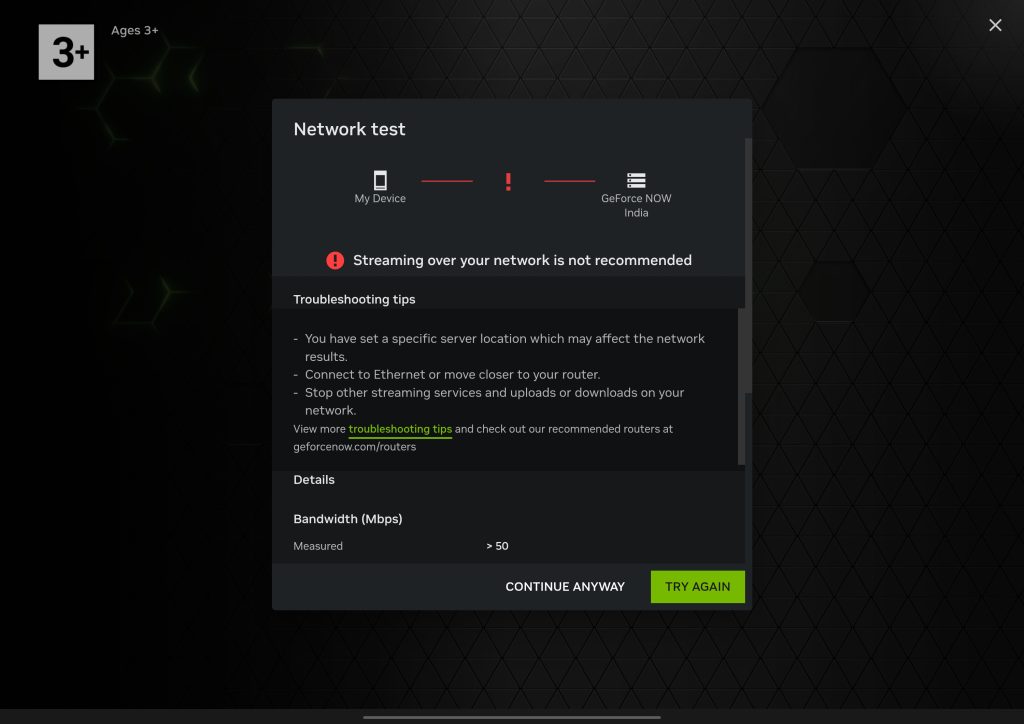Image resolution: width=1024 pixels, height=724 pixels.
Task: Click the 3+ age rating badge
Action: 66,52
